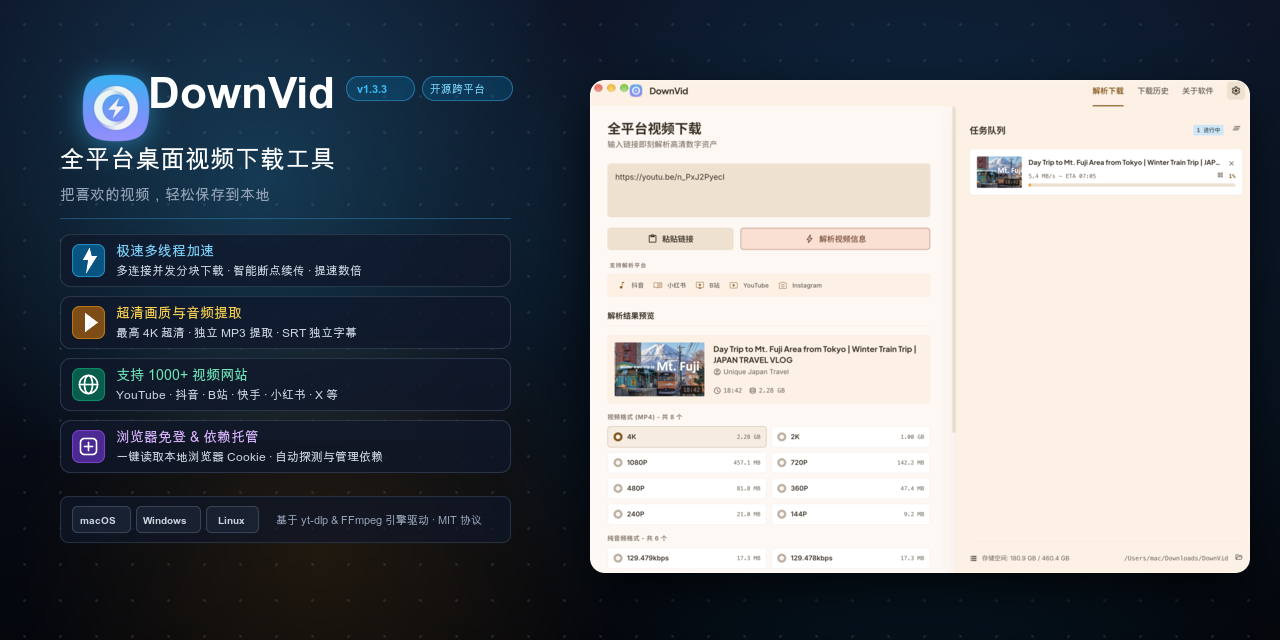Click the 粘贴链接 button

click(x=670, y=239)
